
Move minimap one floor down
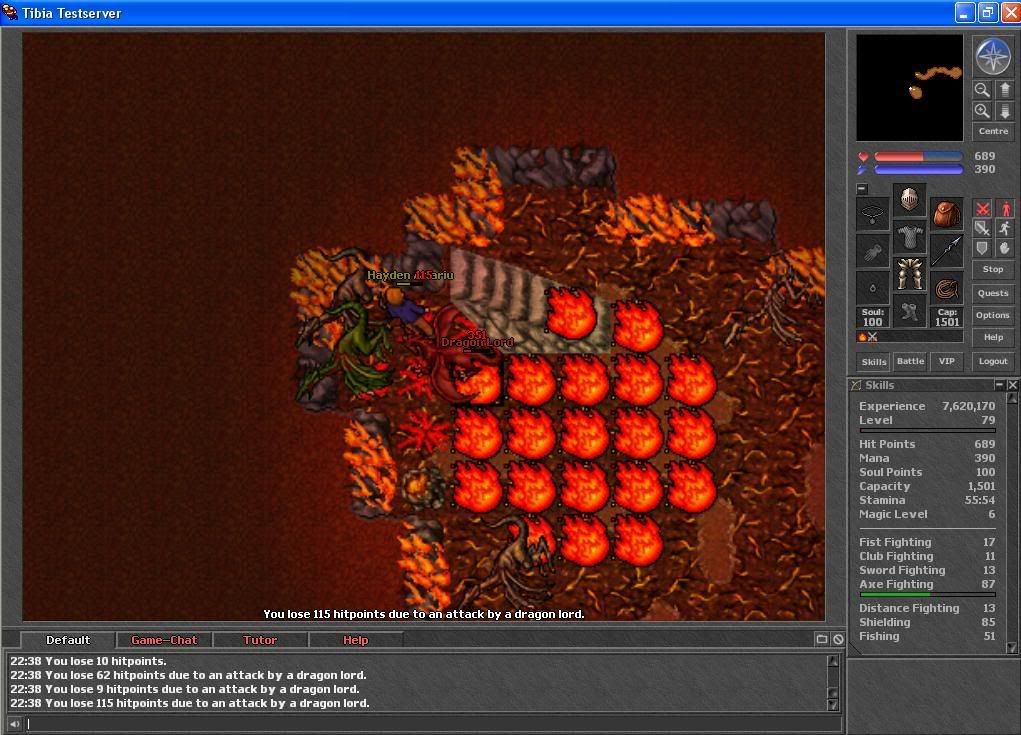pyautogui.click(x=1005, y=111)
